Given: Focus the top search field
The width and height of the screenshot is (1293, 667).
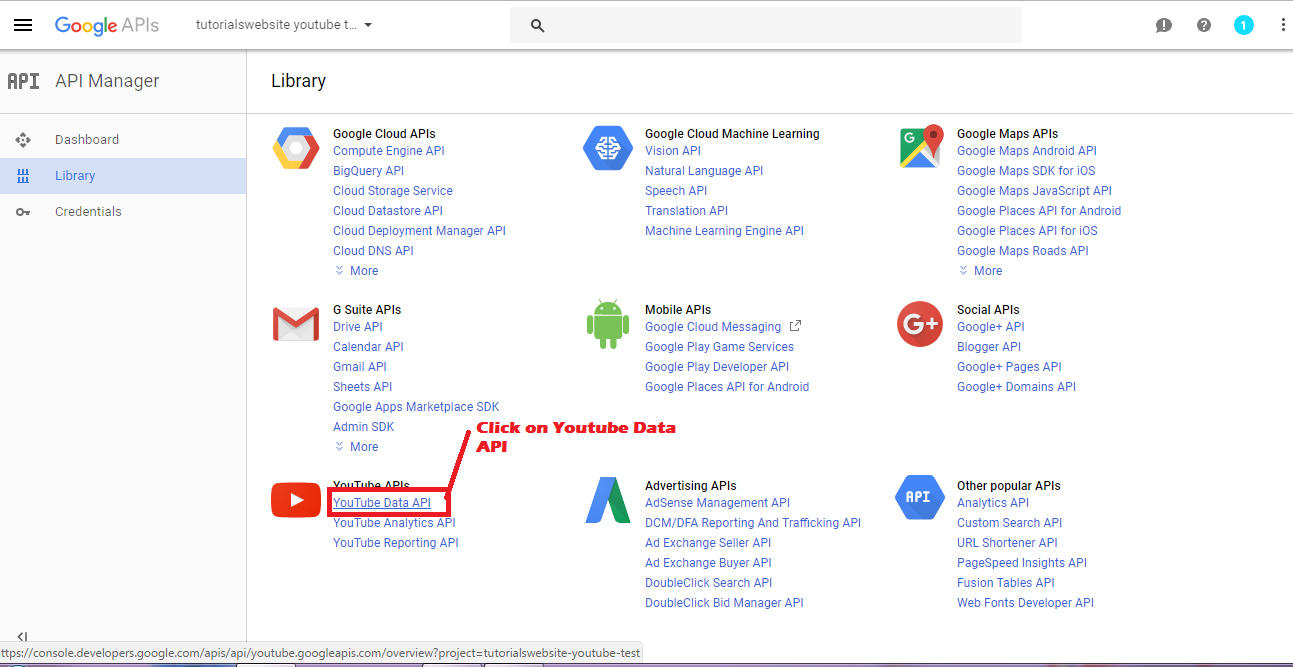Looking at the screenshot, I should pos(766,25).
